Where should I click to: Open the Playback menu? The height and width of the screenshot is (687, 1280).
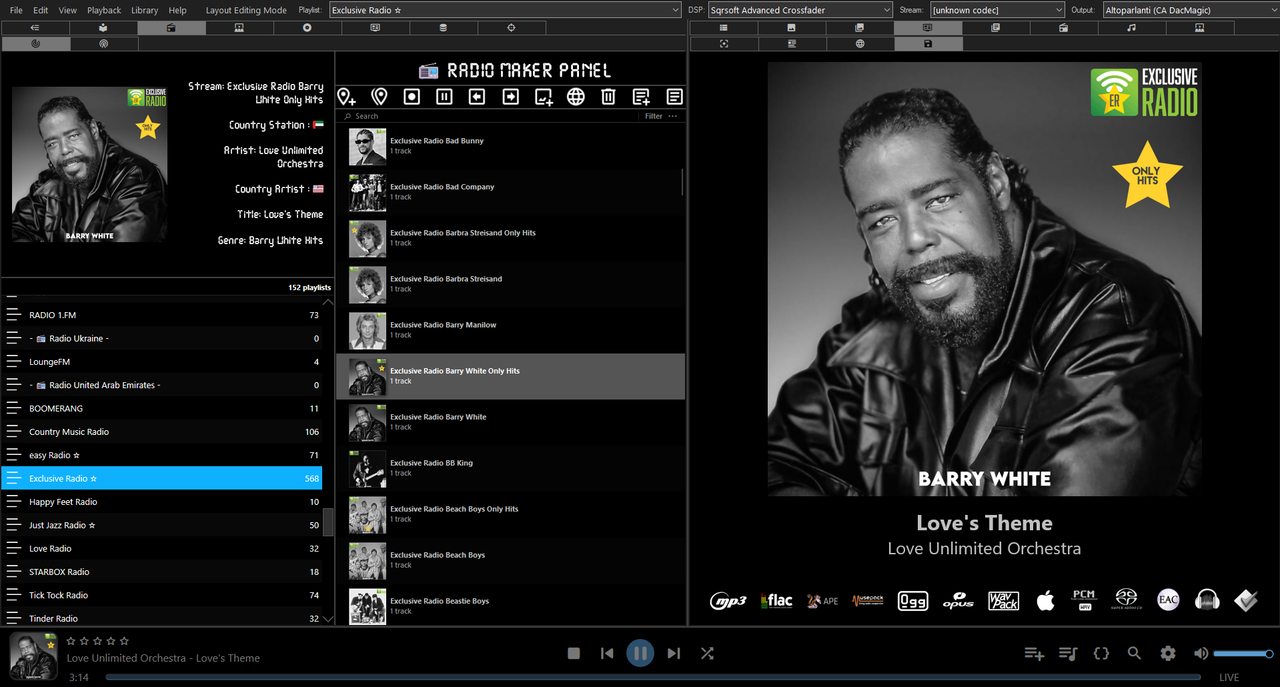[x=104, y=10]
